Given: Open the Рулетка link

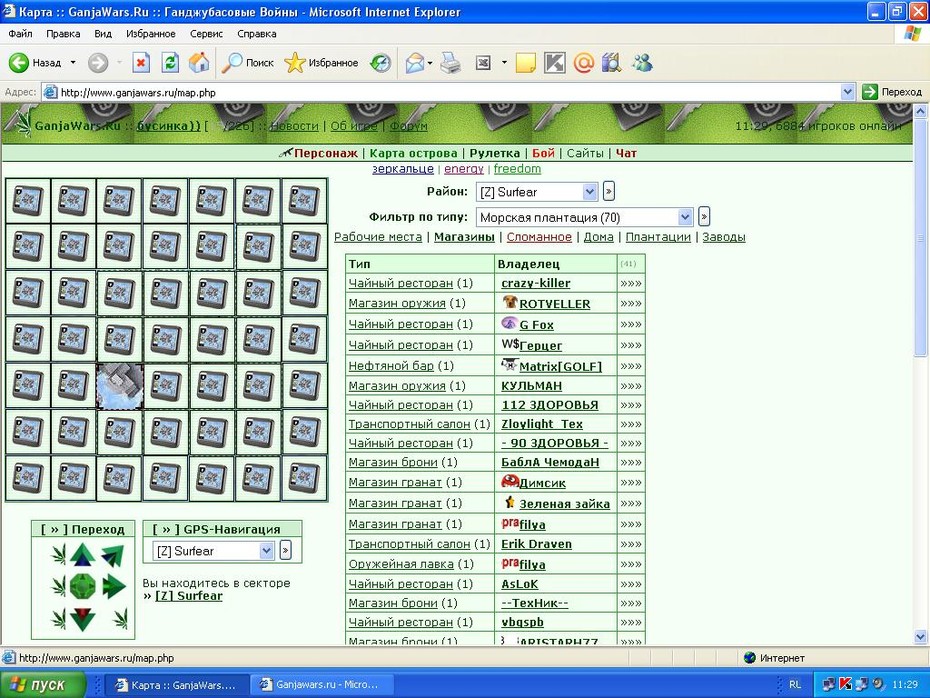Looking at the screenshot, I should coord(495,153).
